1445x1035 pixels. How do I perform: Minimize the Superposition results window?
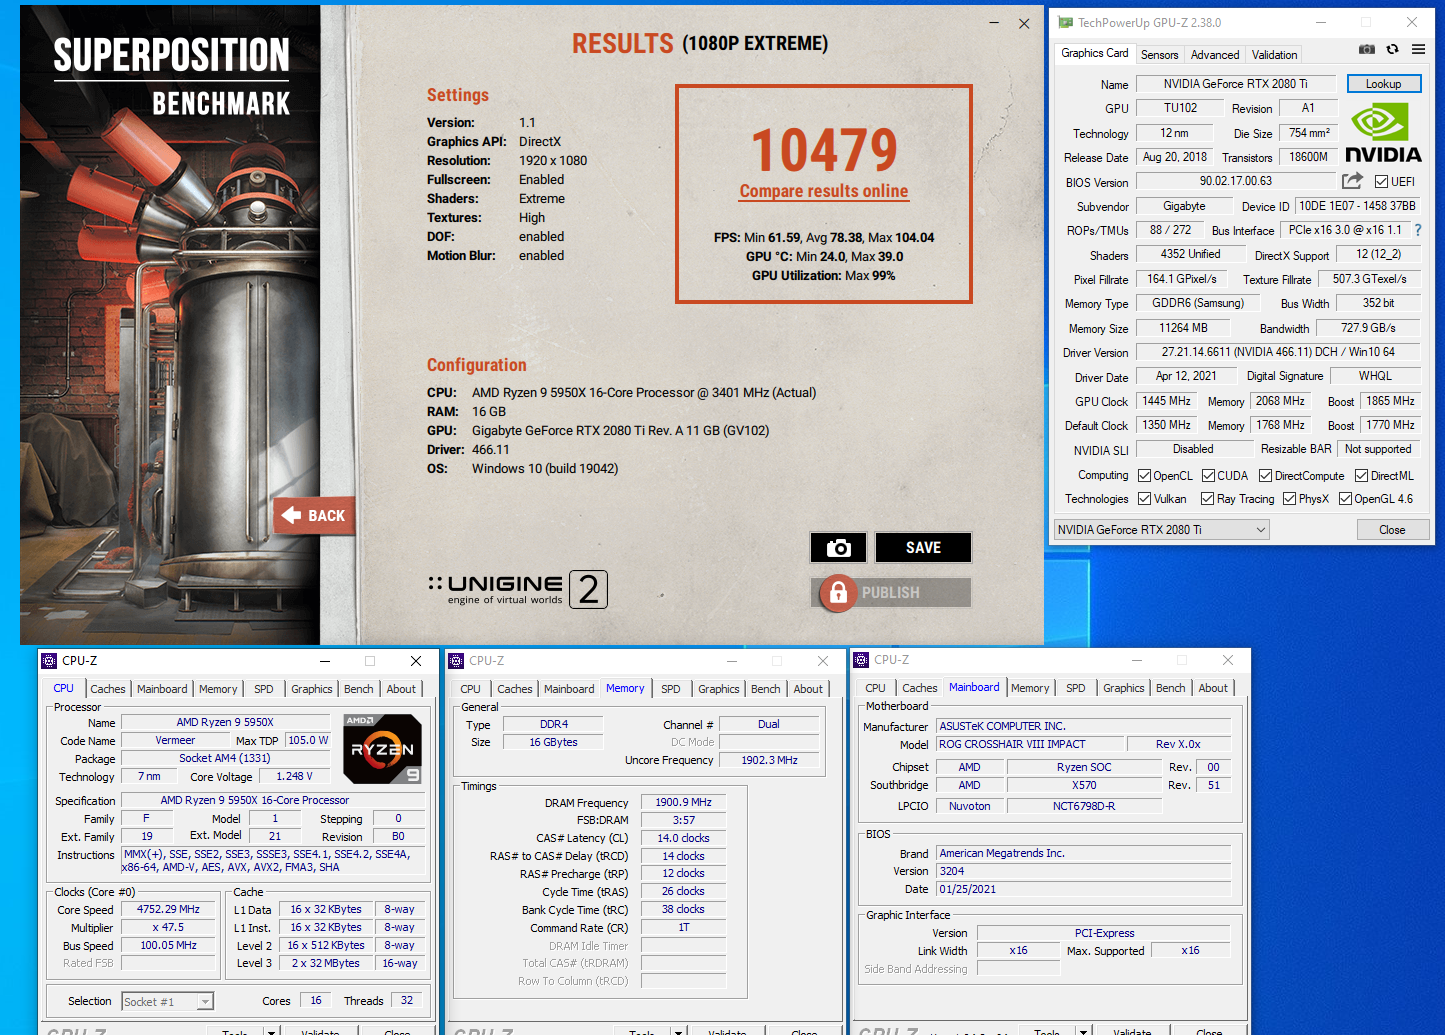click(994, 23)
